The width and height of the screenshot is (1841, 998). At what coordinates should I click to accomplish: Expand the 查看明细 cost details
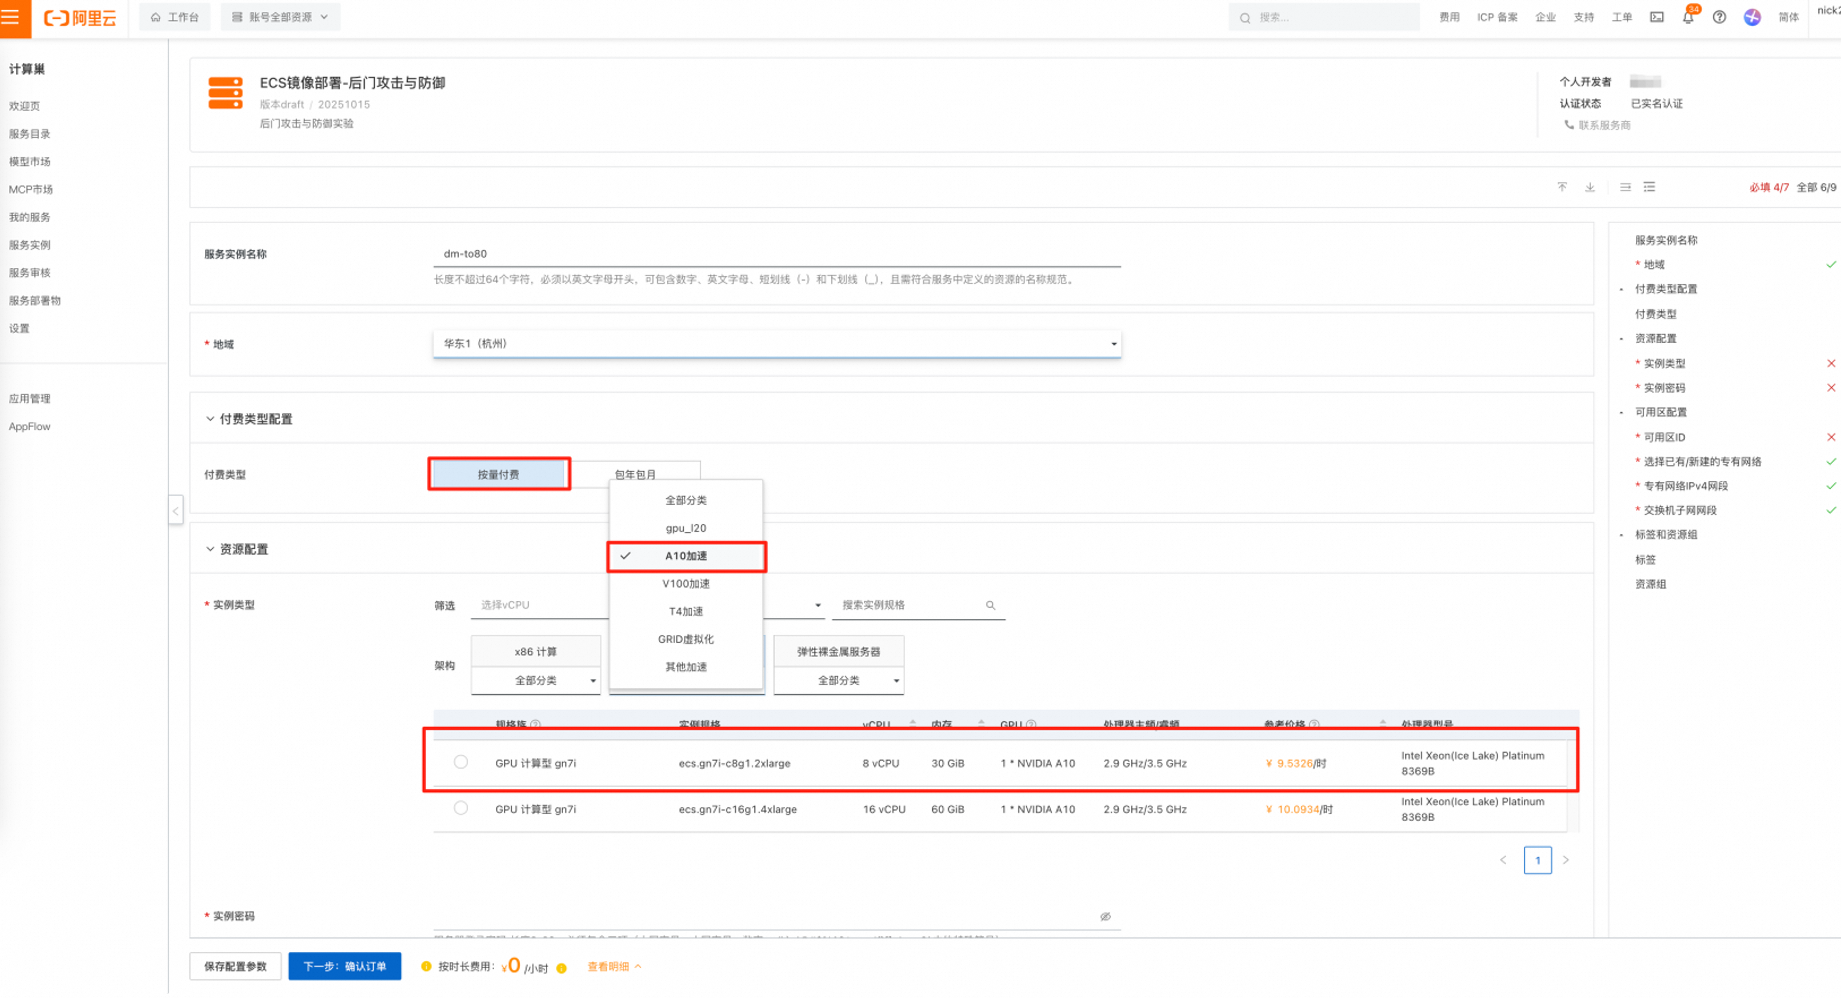coord(614,967)
